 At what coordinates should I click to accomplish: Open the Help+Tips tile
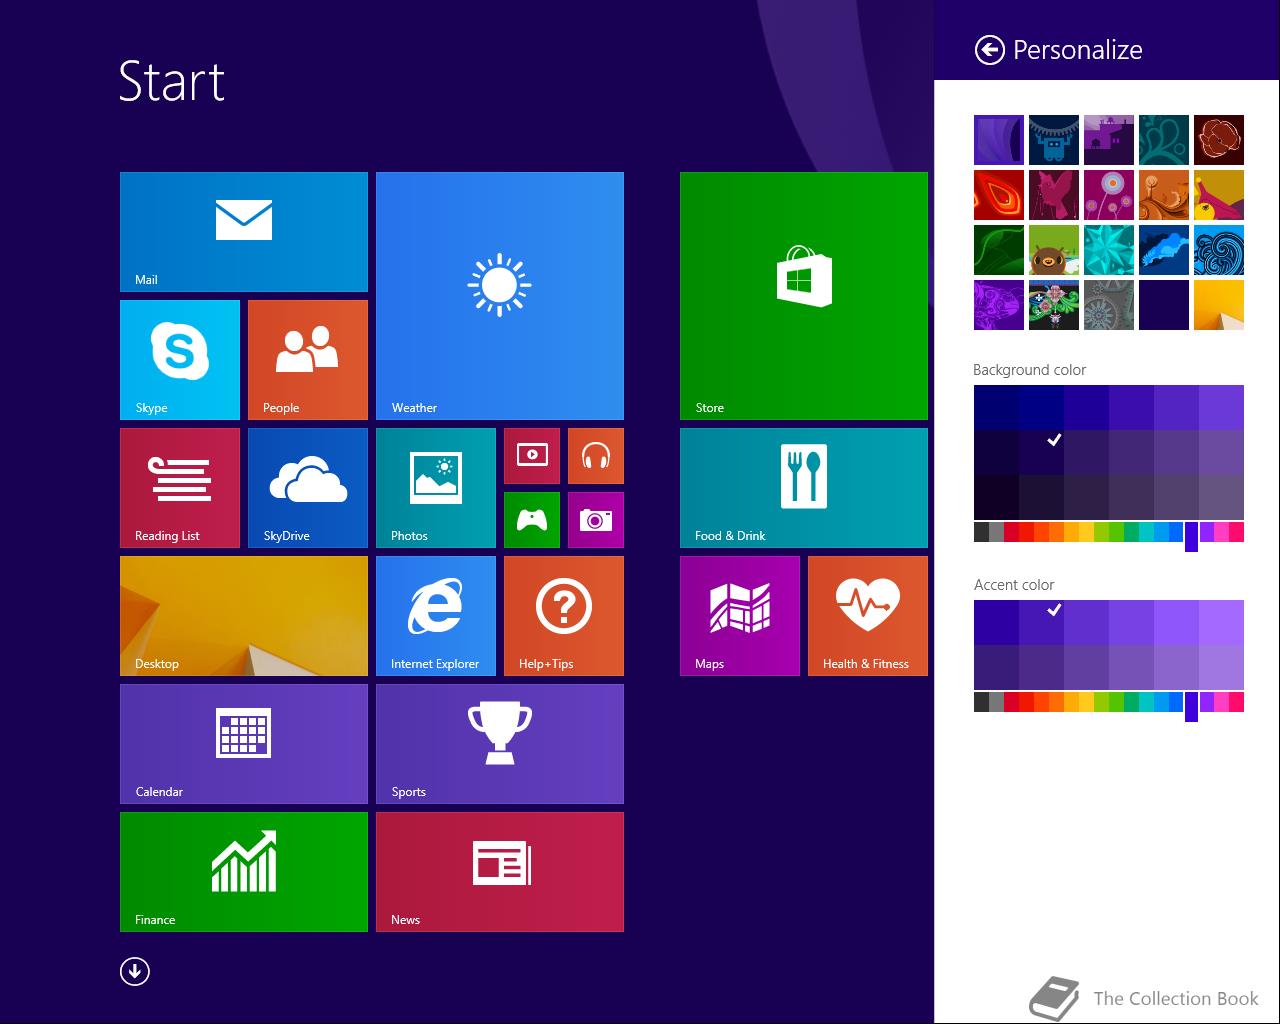pos(564,616)
